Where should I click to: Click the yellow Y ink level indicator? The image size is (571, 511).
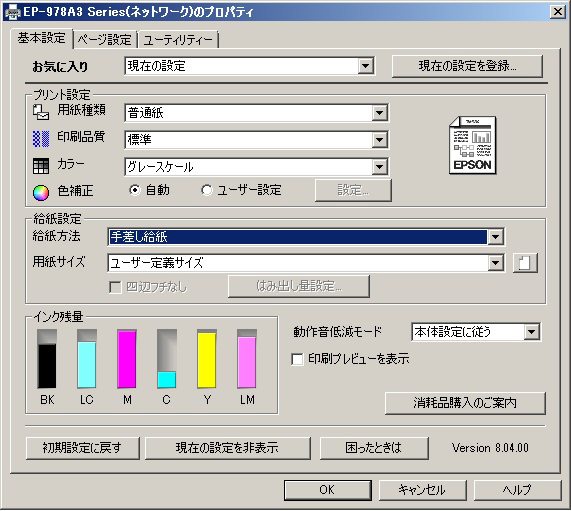pyautogui.click(x=206, y=358)
